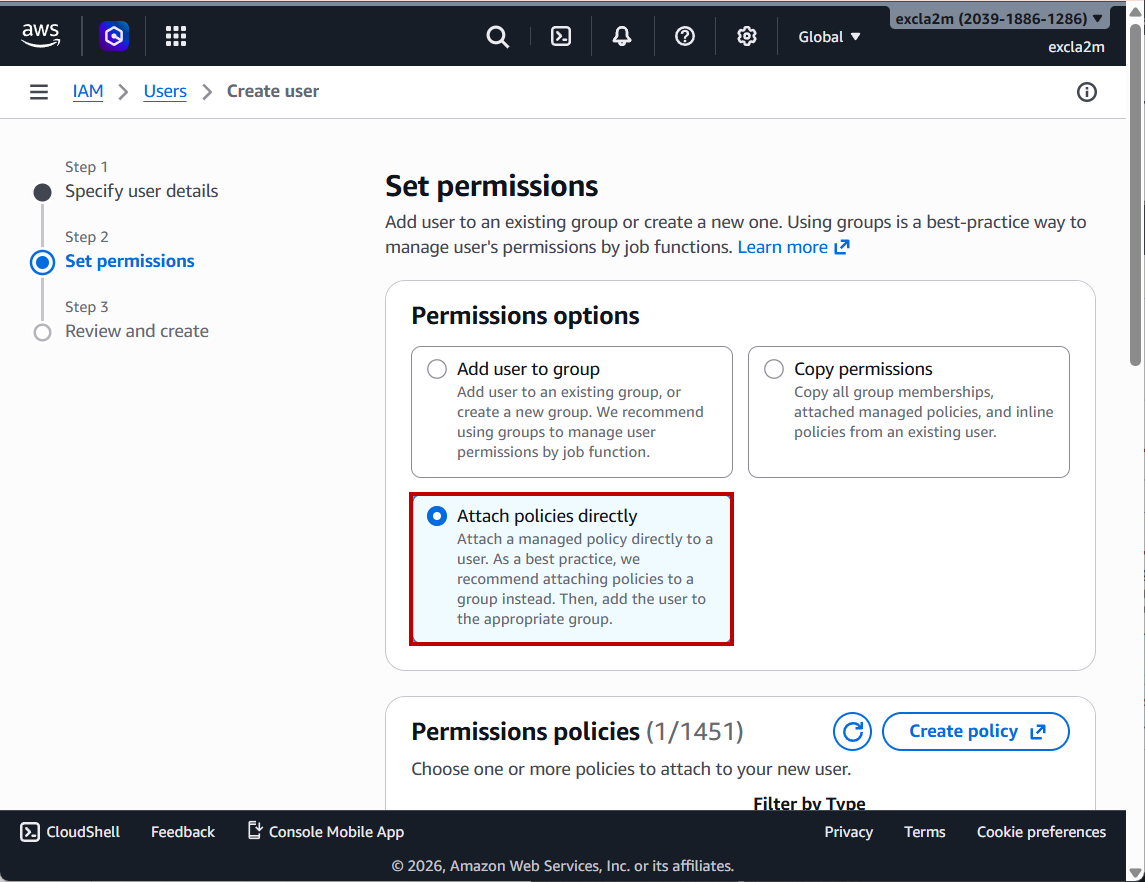Viewport: 1145px width, 882px height.
Task: Open the info panel icon
Action: tap(1087, 92)
